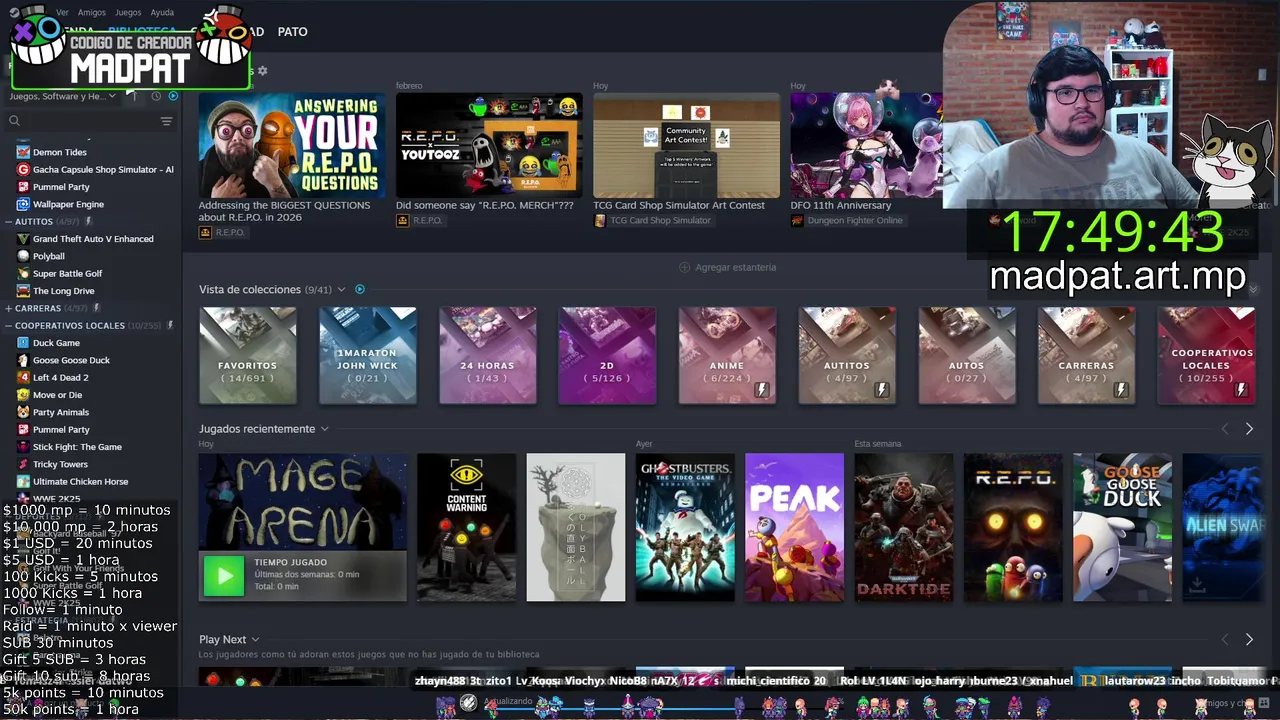Show the next recently played games
The height and width of the screenshot is (720, 1280).
[1249, 429]
